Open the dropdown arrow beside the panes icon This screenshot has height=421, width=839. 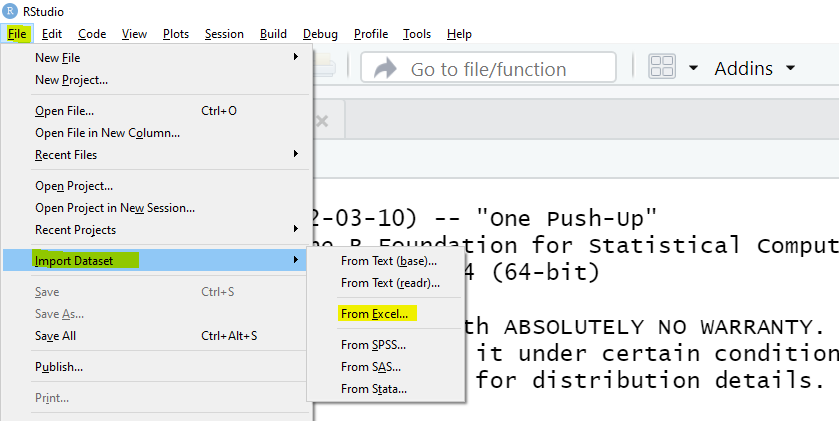[694, 68]
